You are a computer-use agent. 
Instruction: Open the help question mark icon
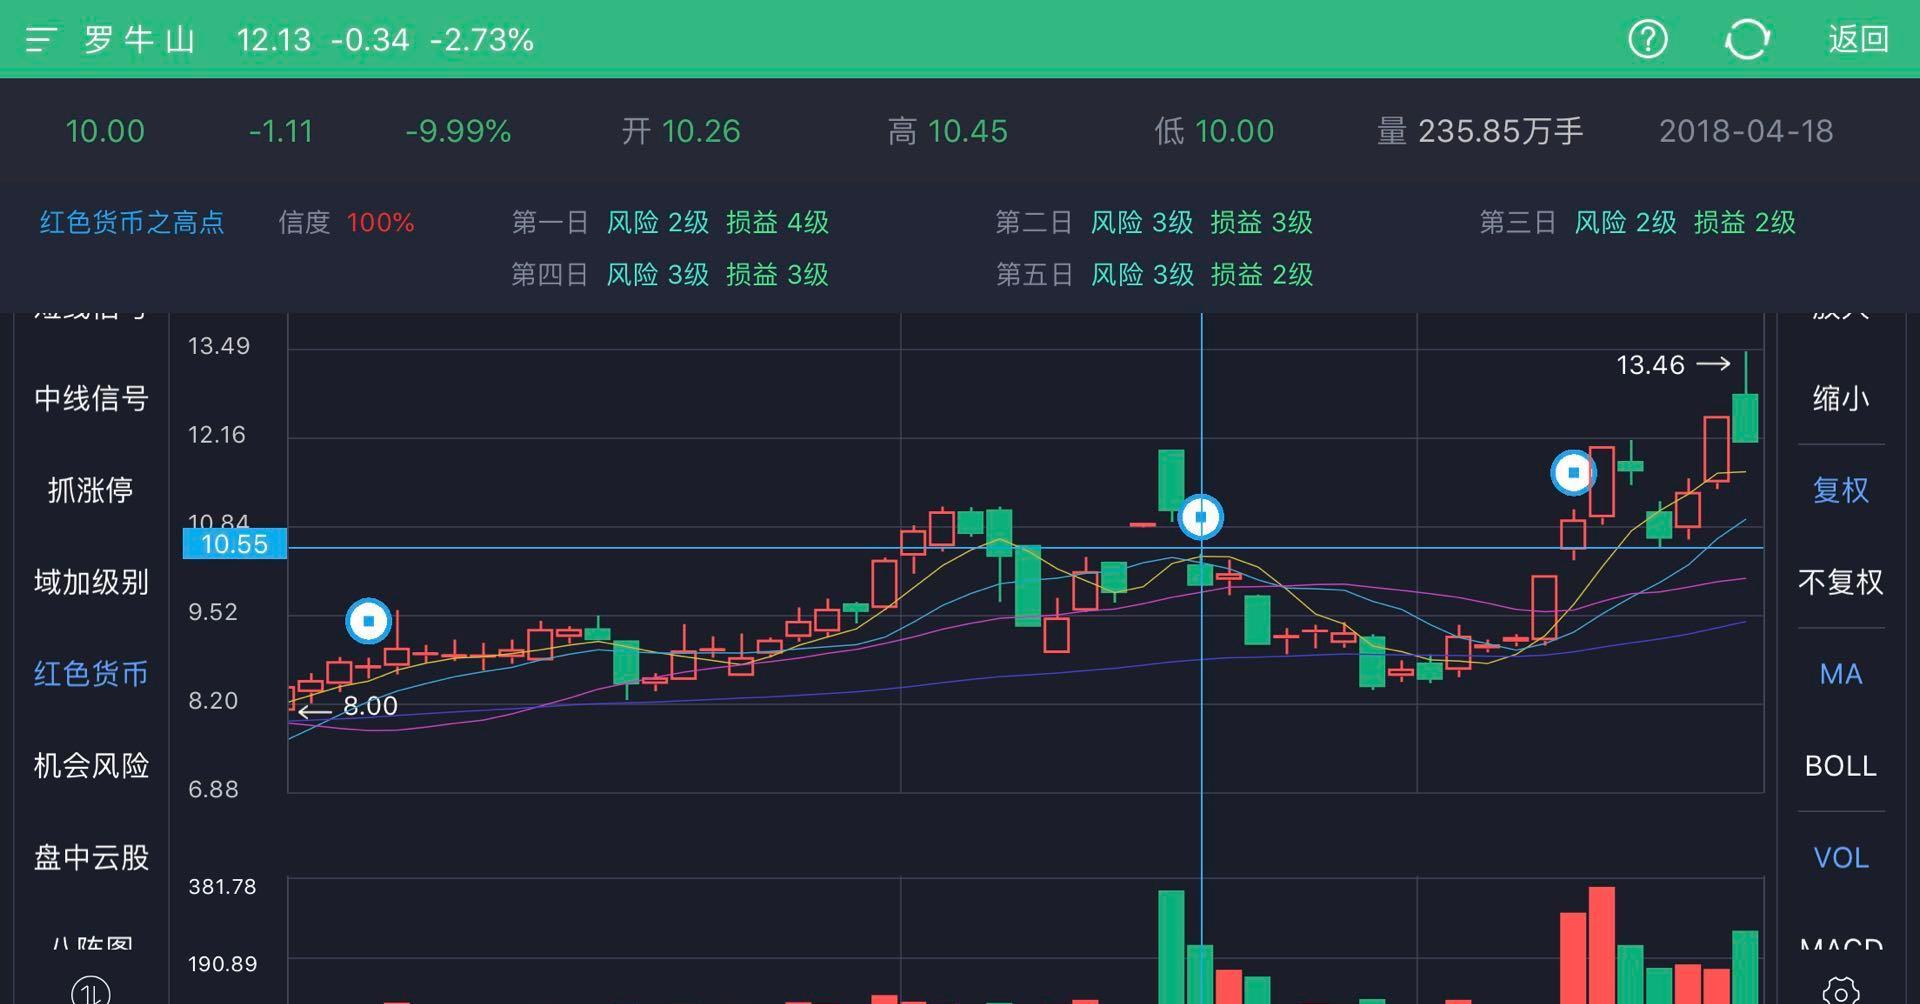(x=1647, y=40)
